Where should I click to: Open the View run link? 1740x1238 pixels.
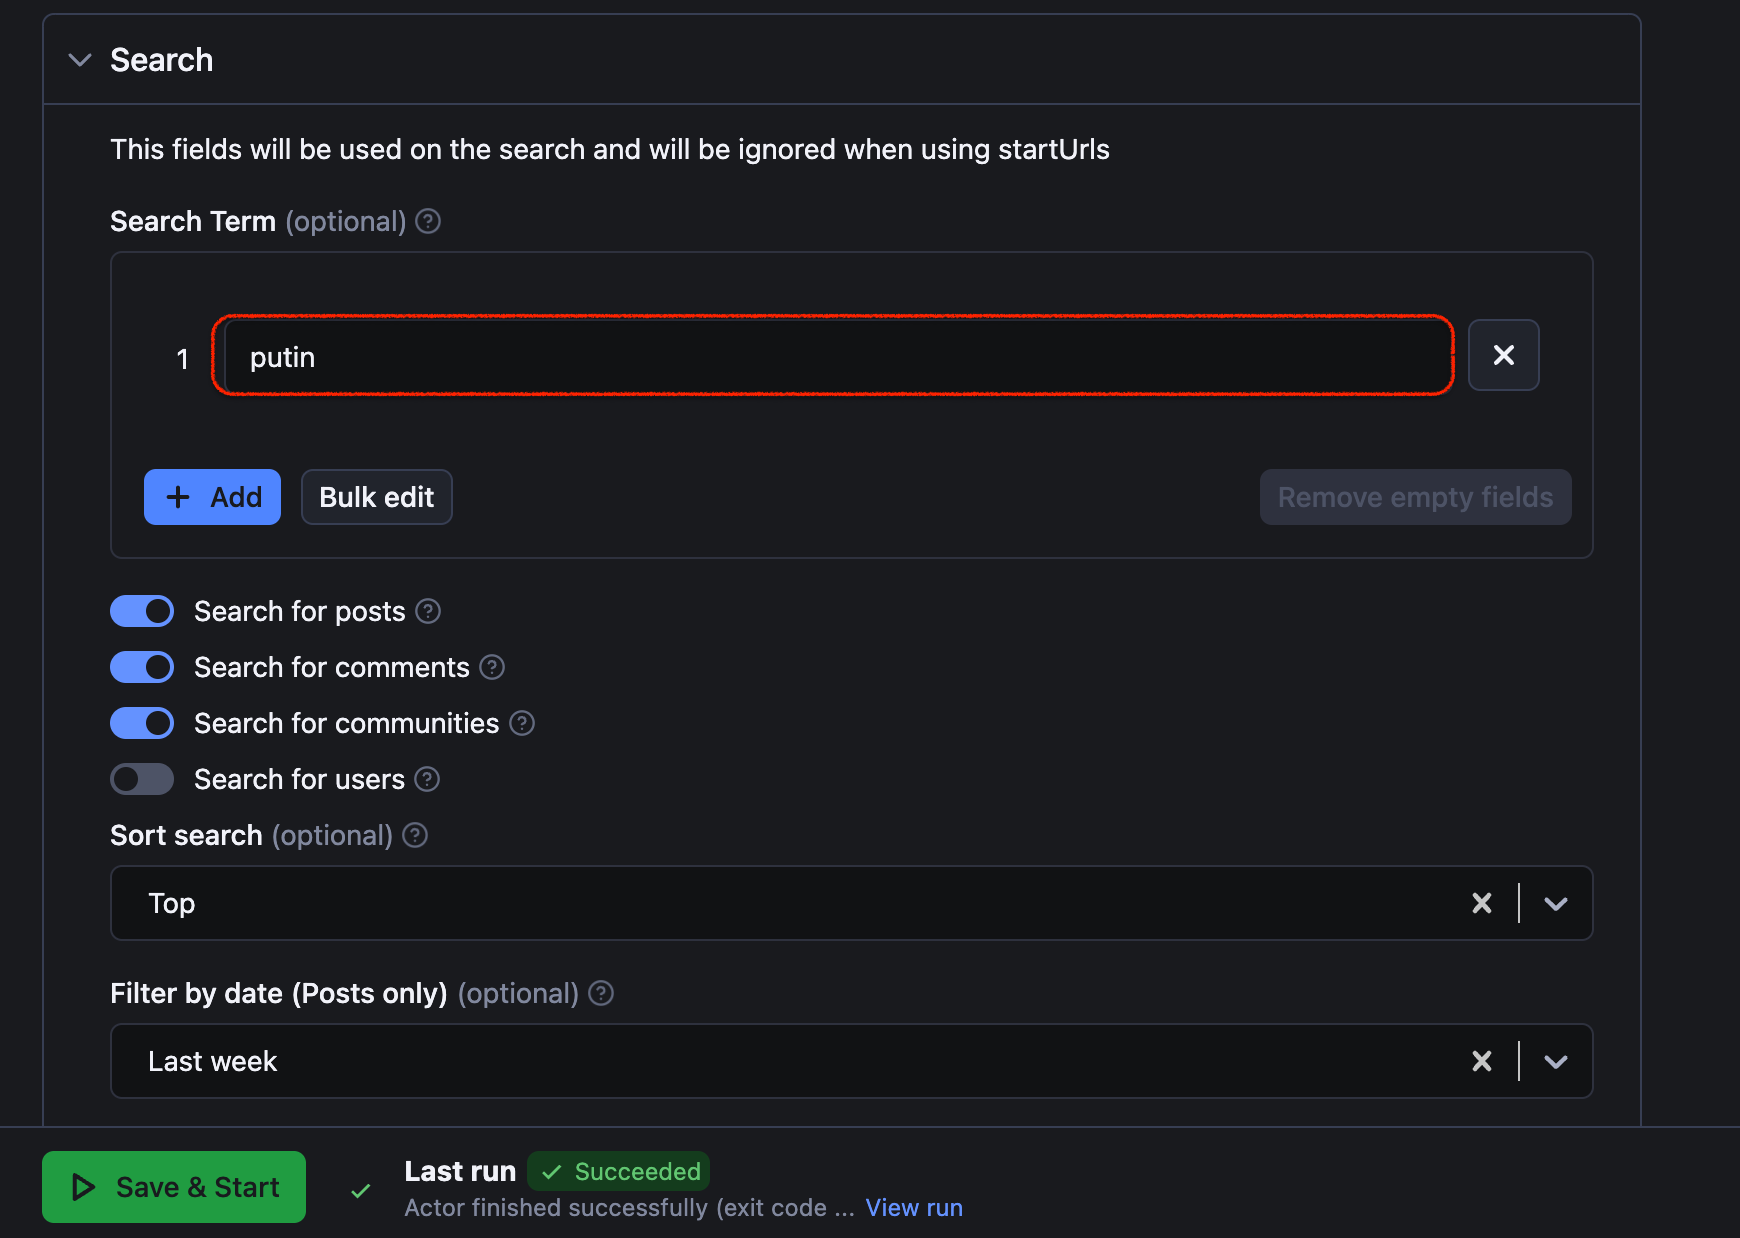point(914,1207)
